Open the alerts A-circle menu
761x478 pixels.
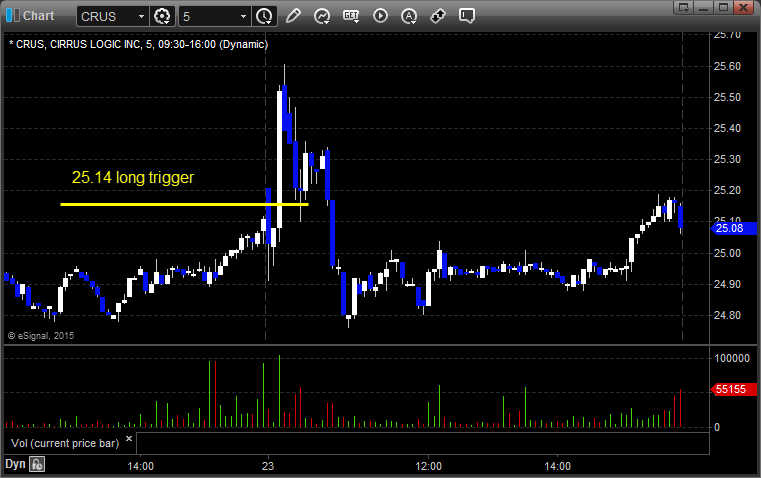[x=409, y=16]
